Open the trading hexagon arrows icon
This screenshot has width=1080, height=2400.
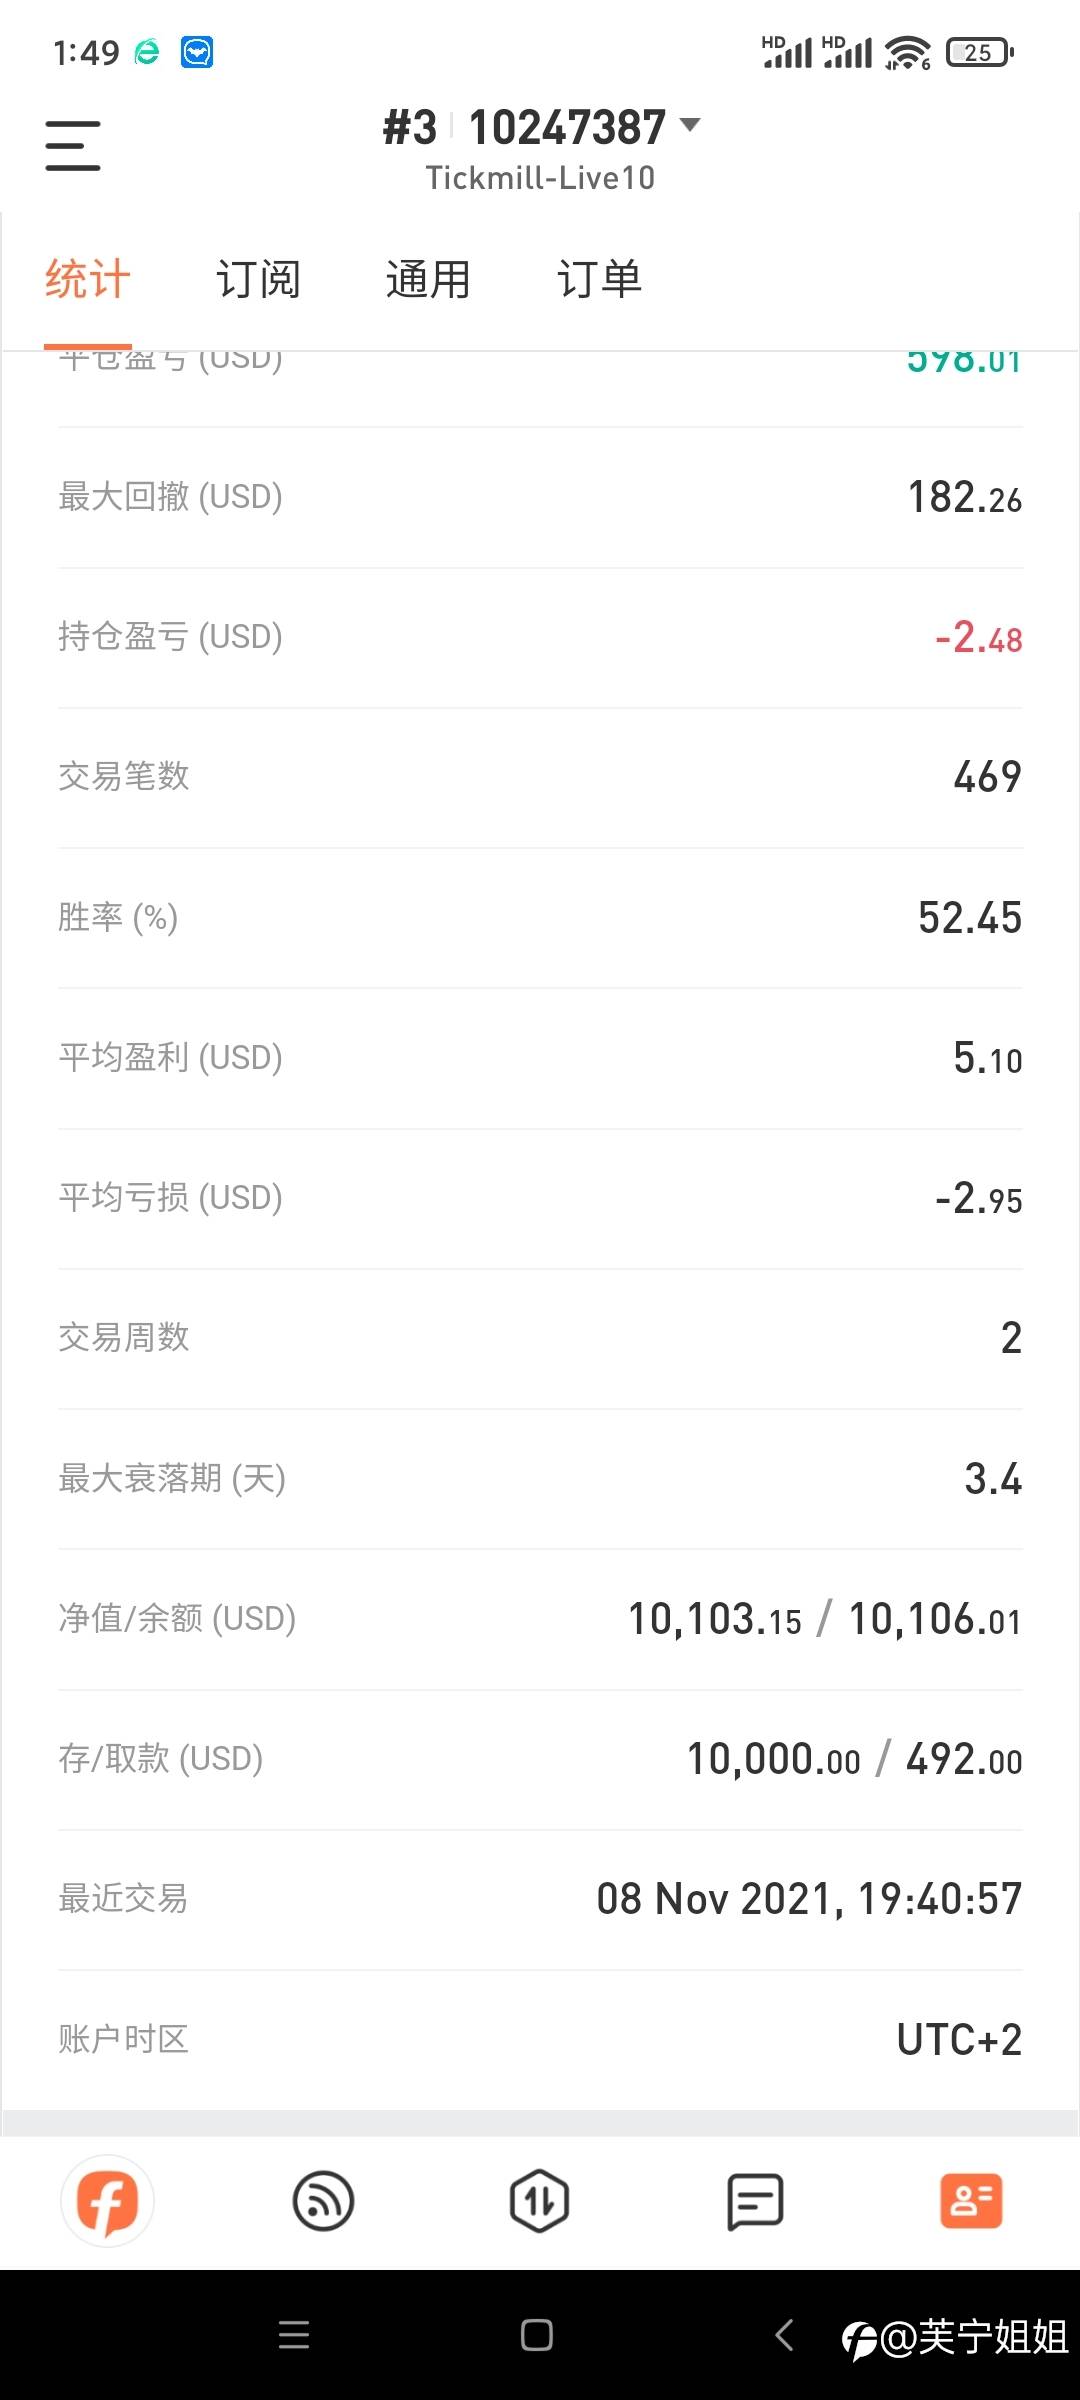[539, 2201]
